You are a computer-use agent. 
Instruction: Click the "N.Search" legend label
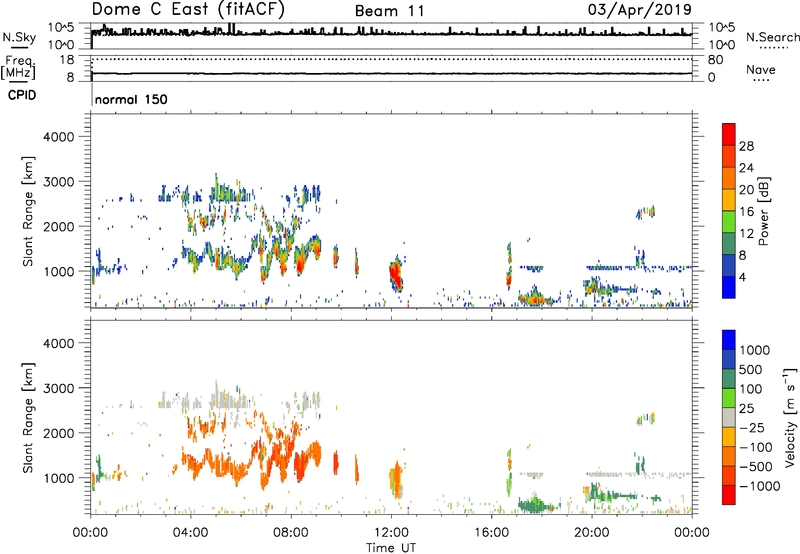tap(773, 37)
